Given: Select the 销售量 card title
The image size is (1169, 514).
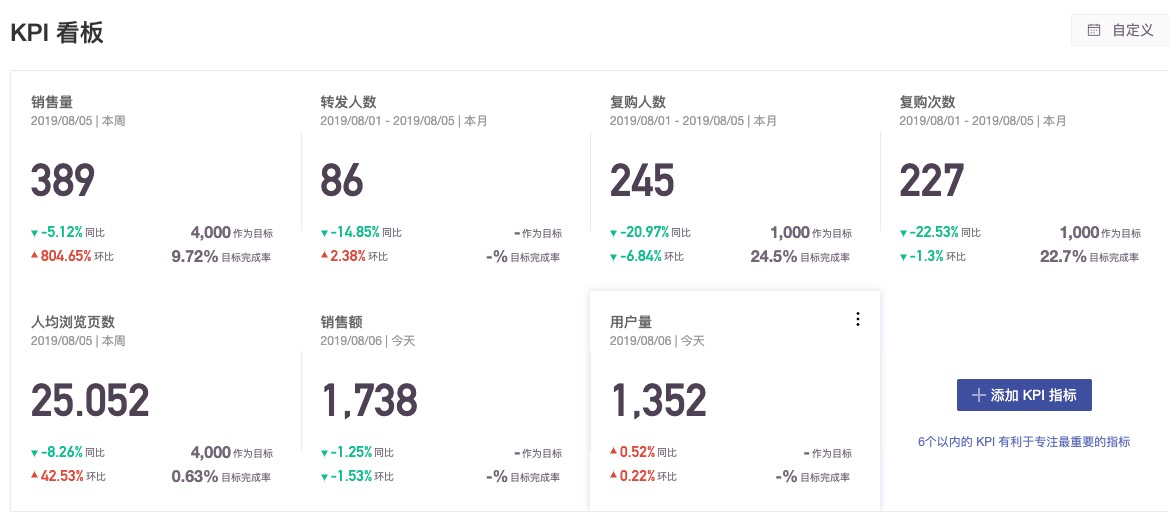Looking at the screenshot, I should (x=51, y=102).
